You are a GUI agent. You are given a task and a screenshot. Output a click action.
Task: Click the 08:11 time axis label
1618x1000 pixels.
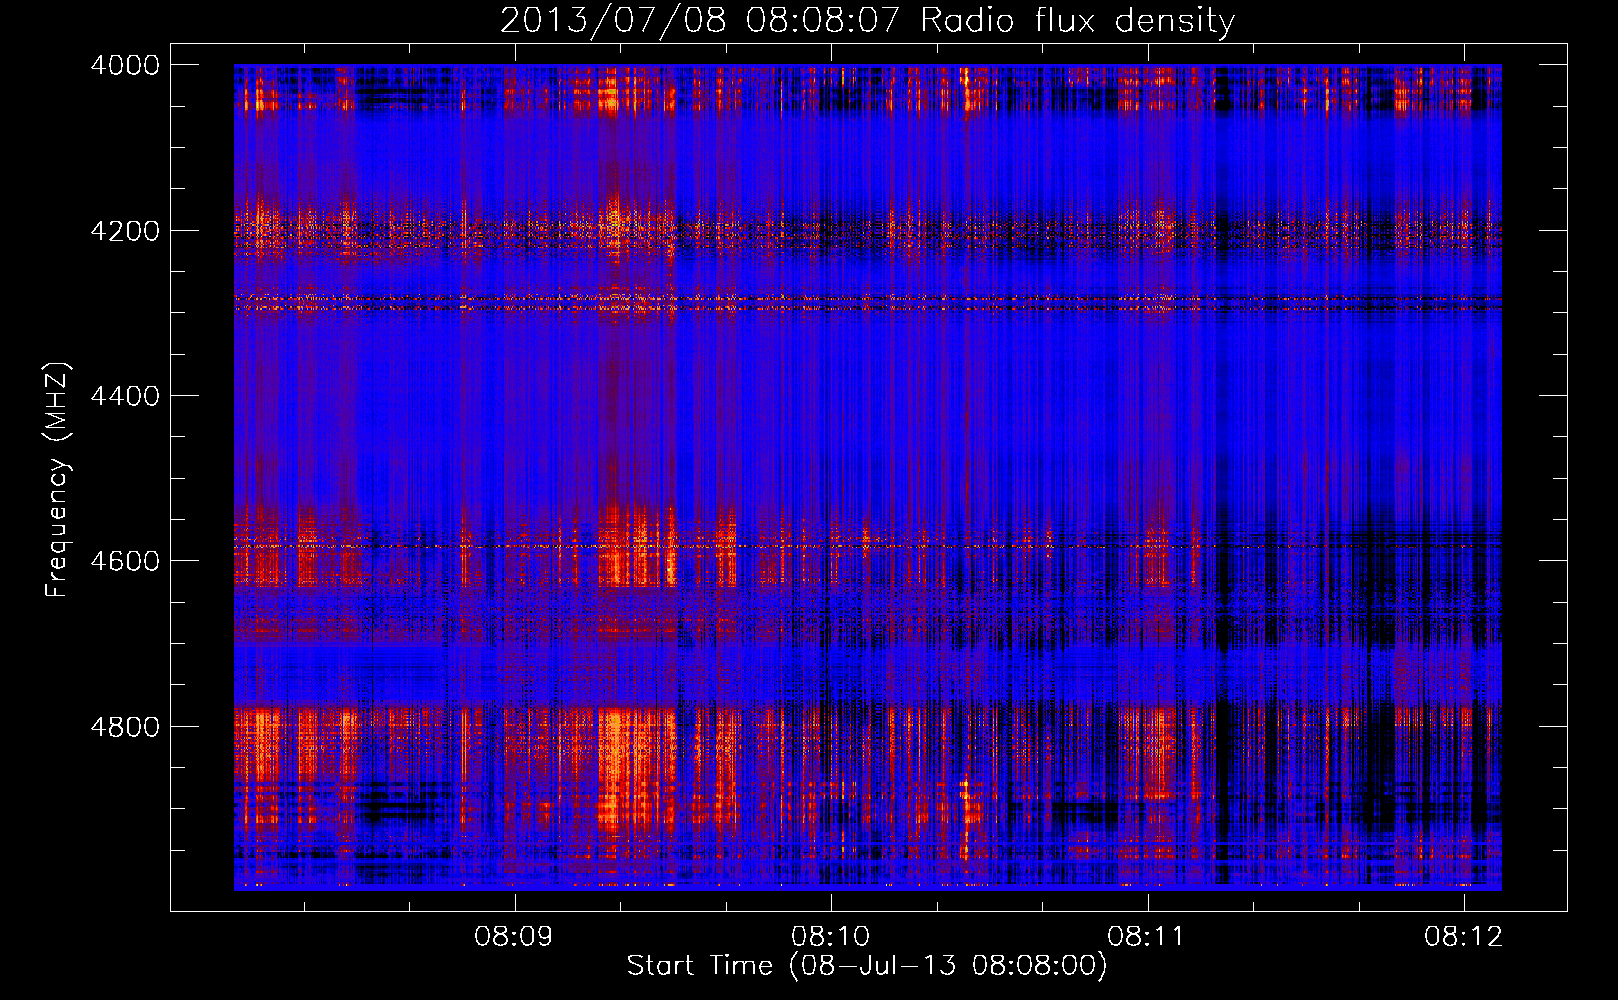[x=1147, y=937]
